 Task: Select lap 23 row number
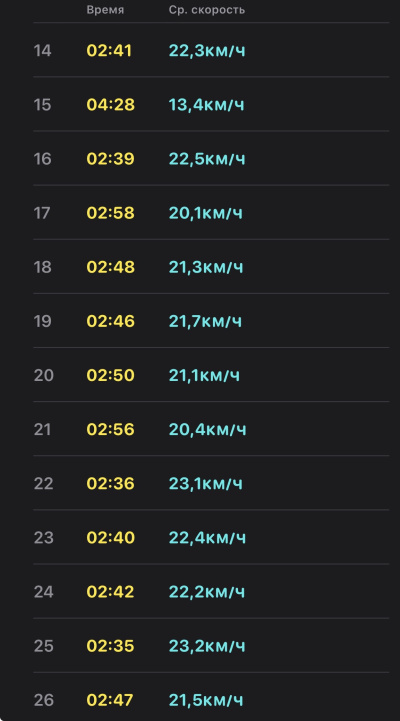pos(44,538)
